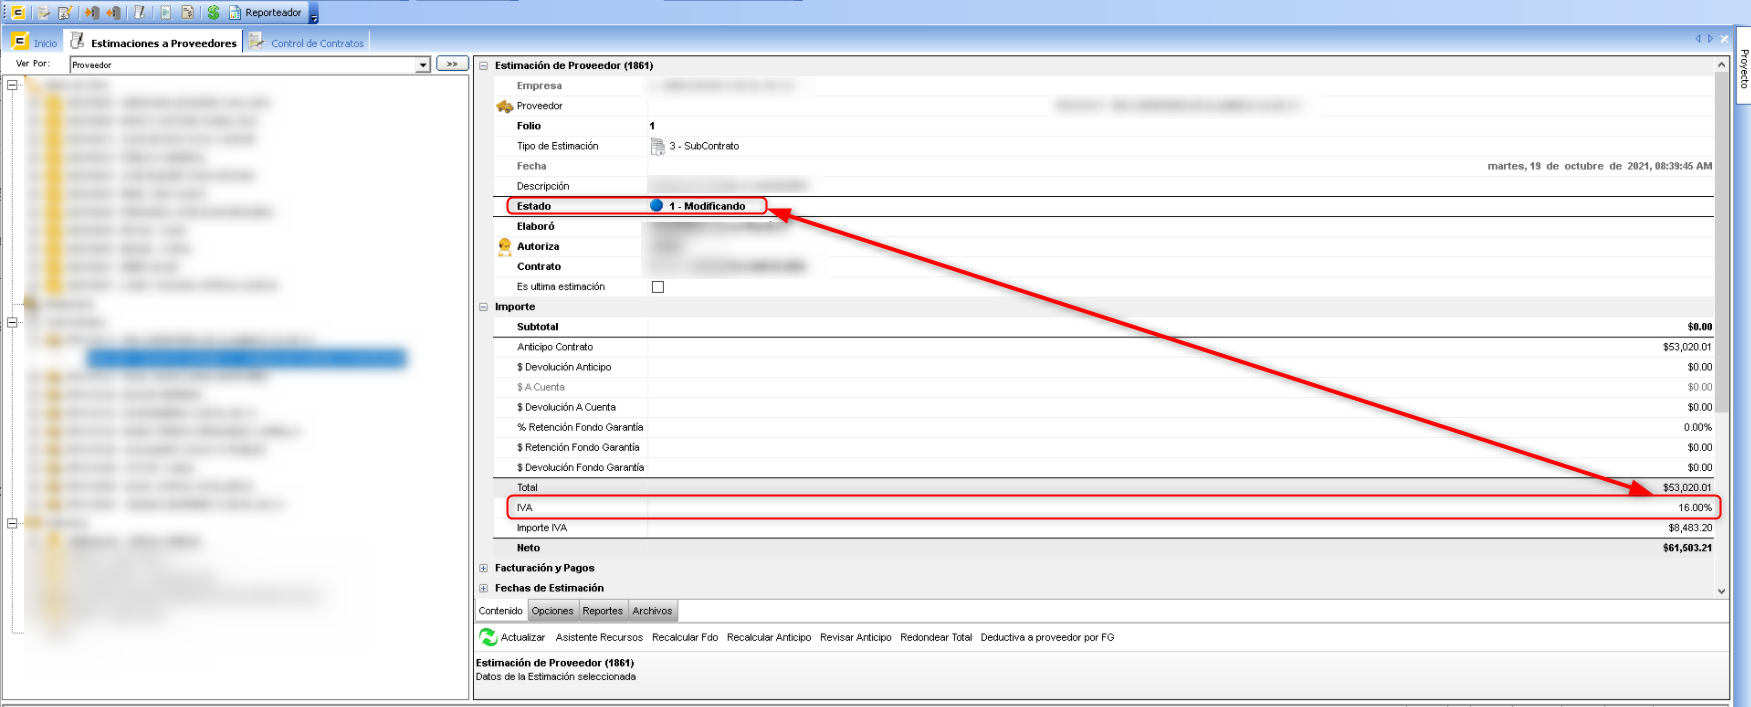The width and height of the screenshot is (1751, 707).
Task: Toggle the 'Es ultima estimación' checkbox
Action: click(x=658, y=287)
